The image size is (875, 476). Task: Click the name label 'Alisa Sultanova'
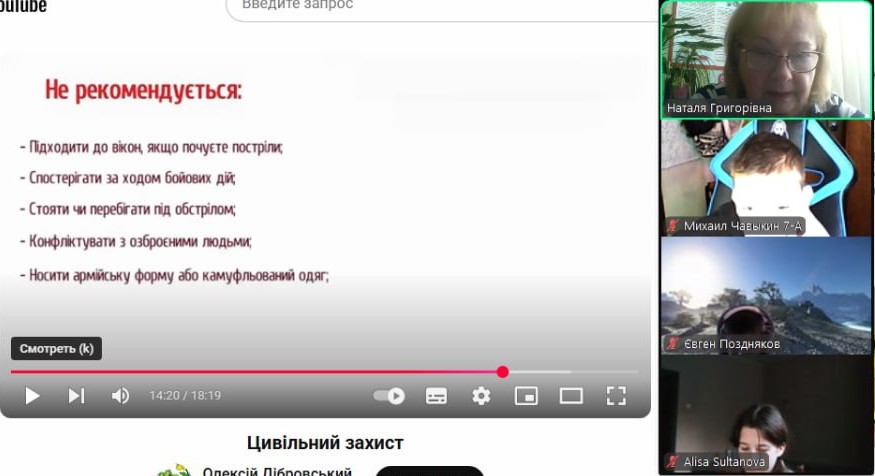point(724,461)
